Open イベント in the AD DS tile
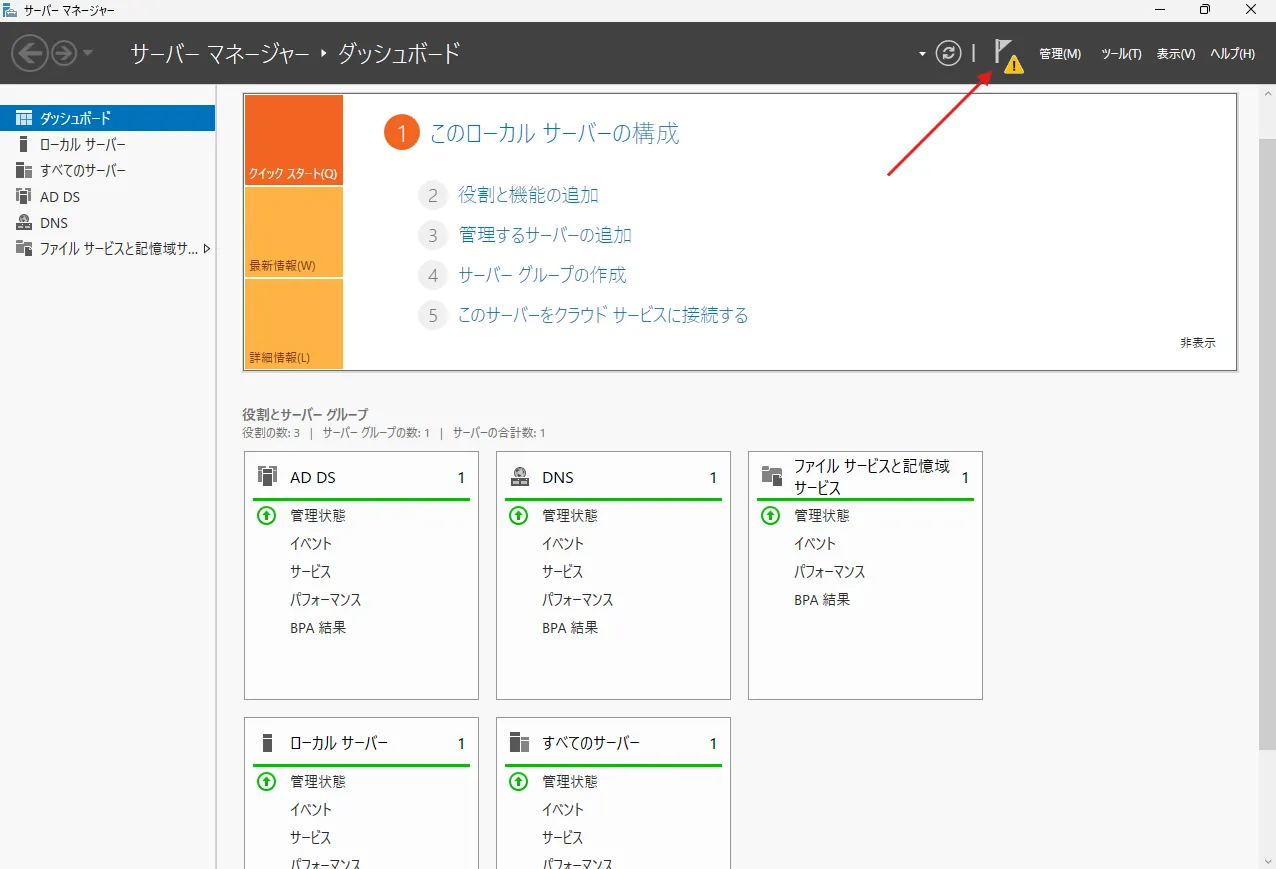This screenshot has width=1276, height=869. tap(311, 544)
